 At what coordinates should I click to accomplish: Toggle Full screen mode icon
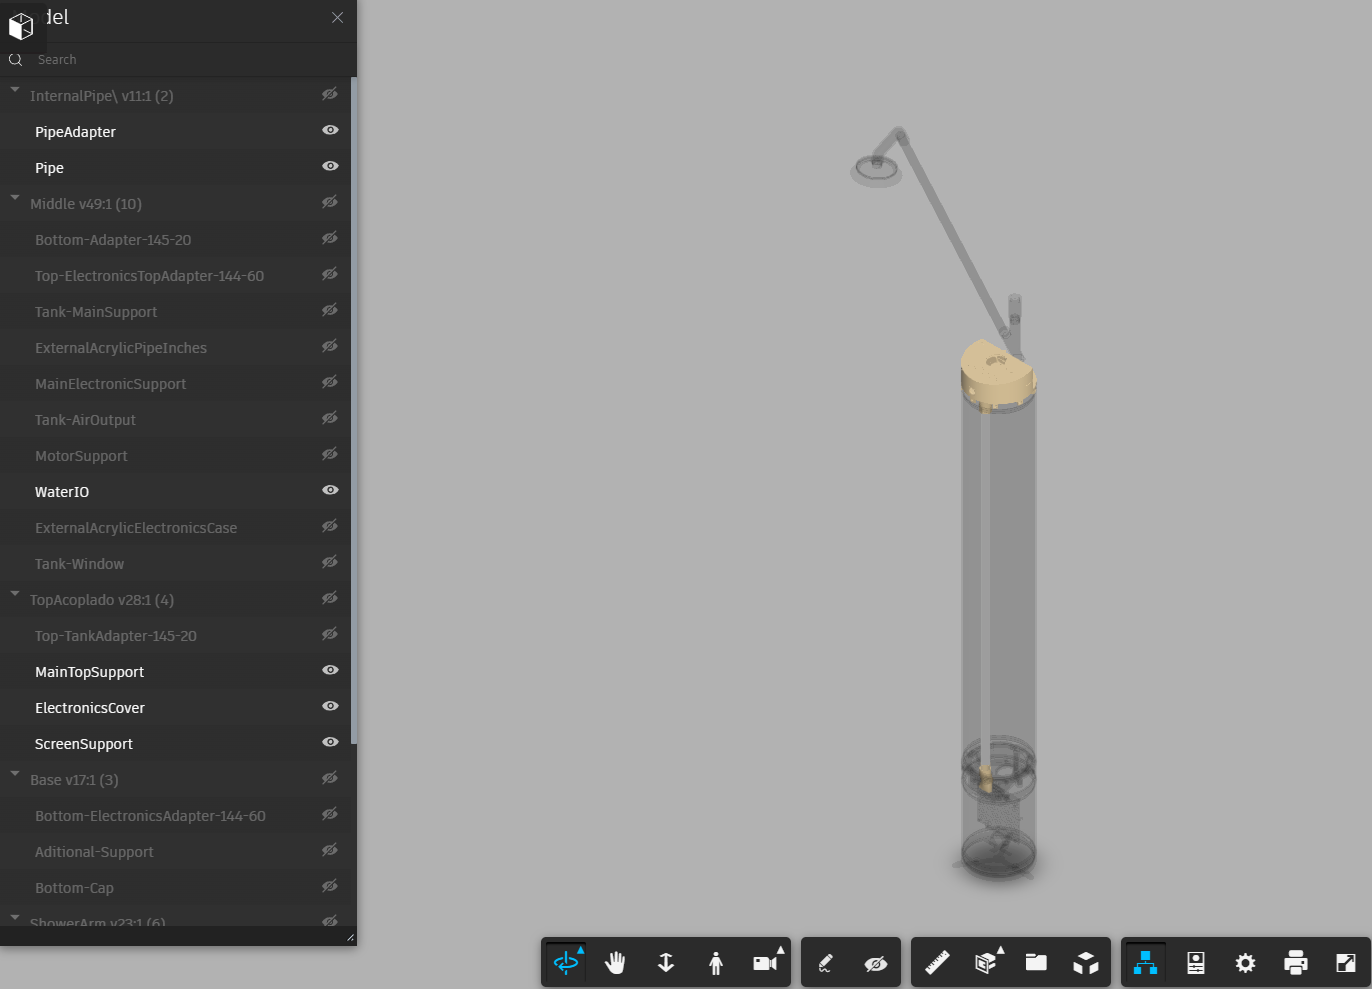[x=1346, y=963]
